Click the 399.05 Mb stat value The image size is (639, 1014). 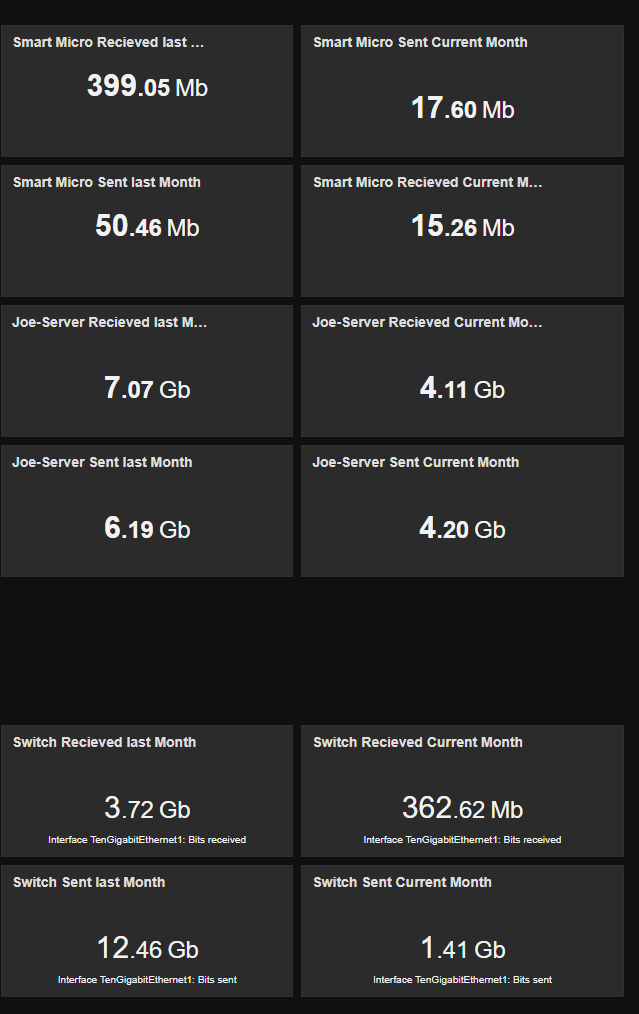[147, 87]
